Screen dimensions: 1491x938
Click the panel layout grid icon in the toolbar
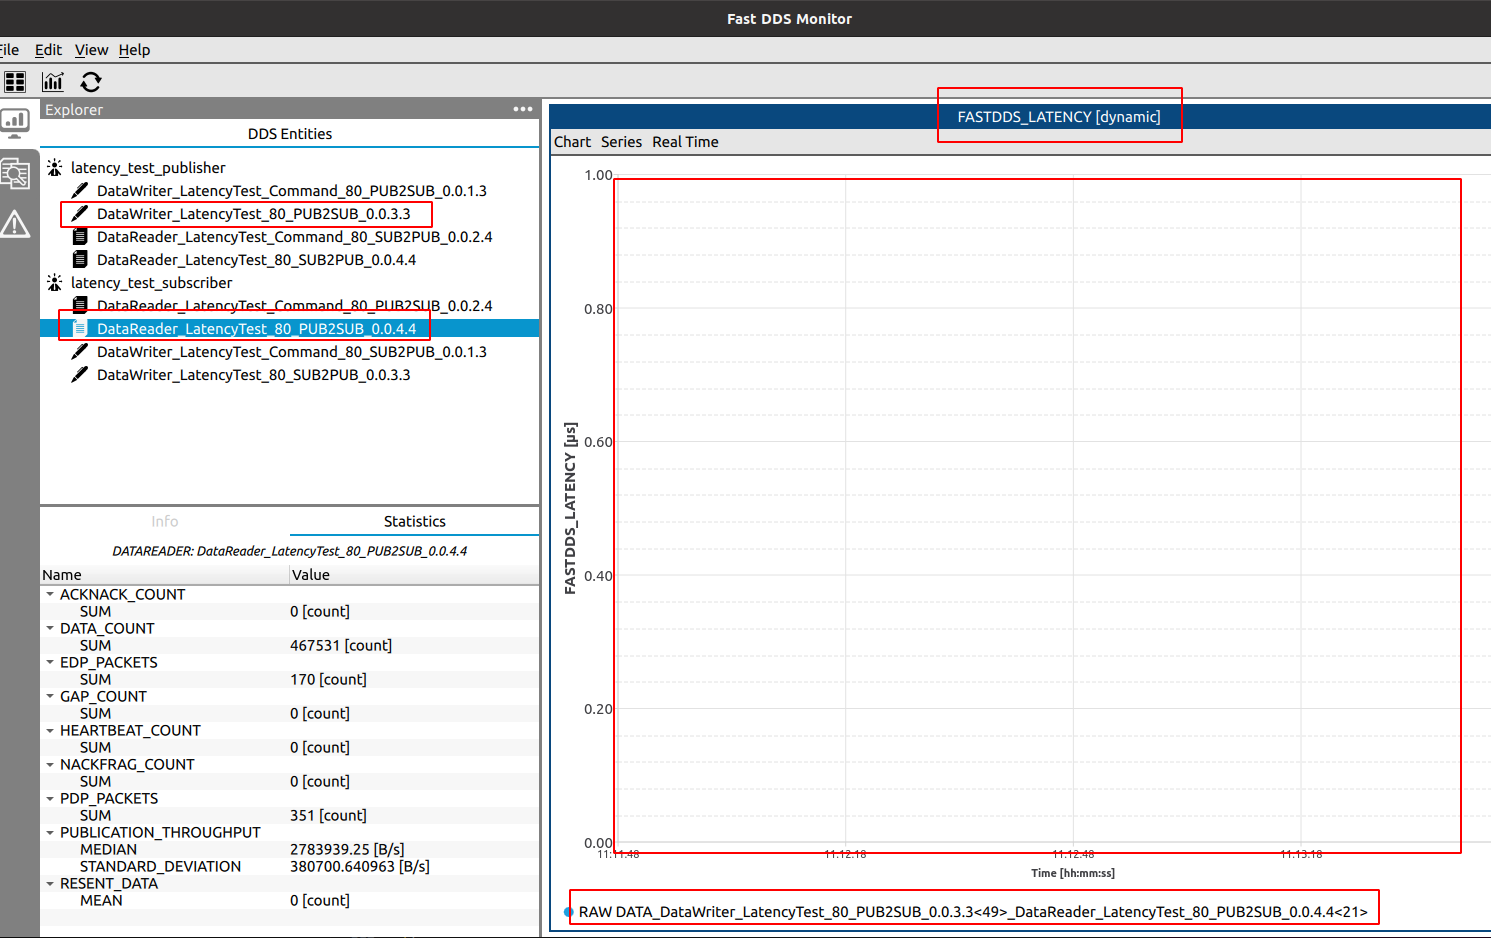14,82
